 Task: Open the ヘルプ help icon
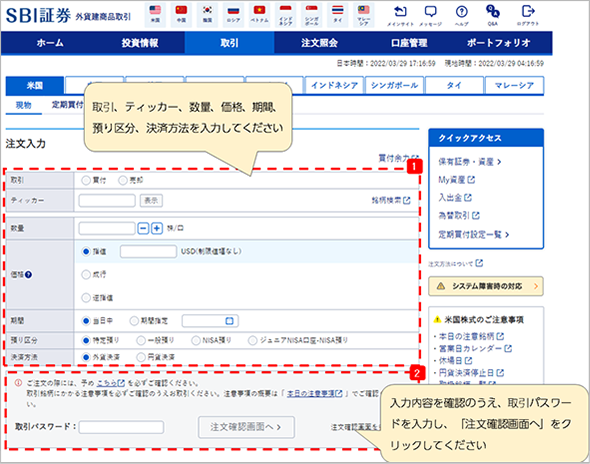click(x=462, y=15)
